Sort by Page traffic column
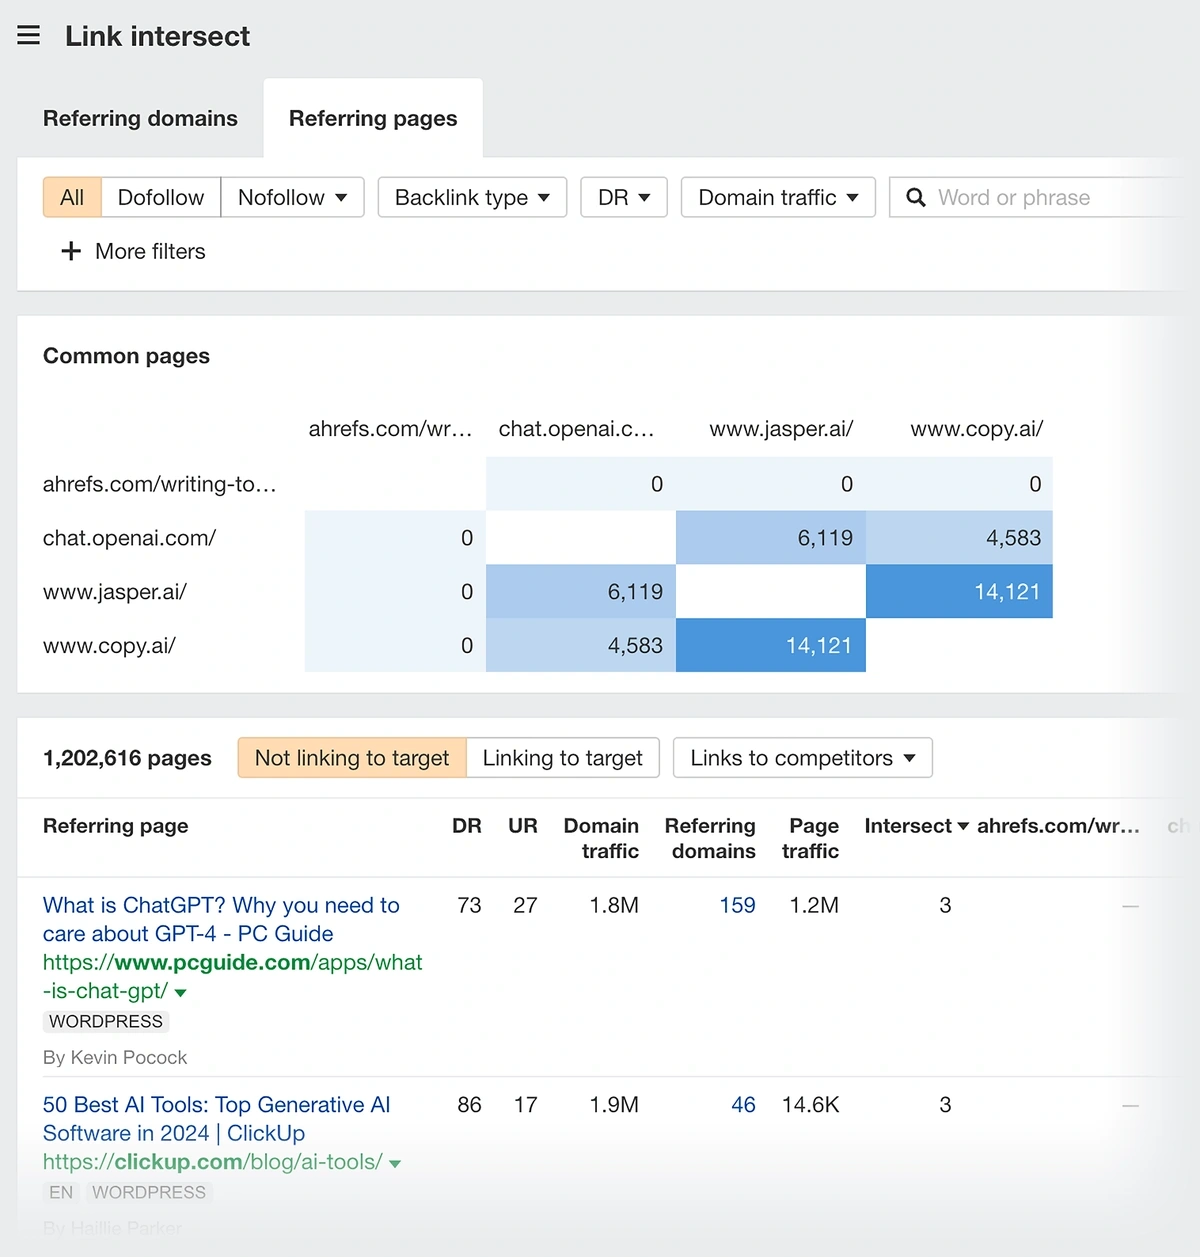Image resolution: width=1200 pixels, height=1257 pixels. [811, 838]
